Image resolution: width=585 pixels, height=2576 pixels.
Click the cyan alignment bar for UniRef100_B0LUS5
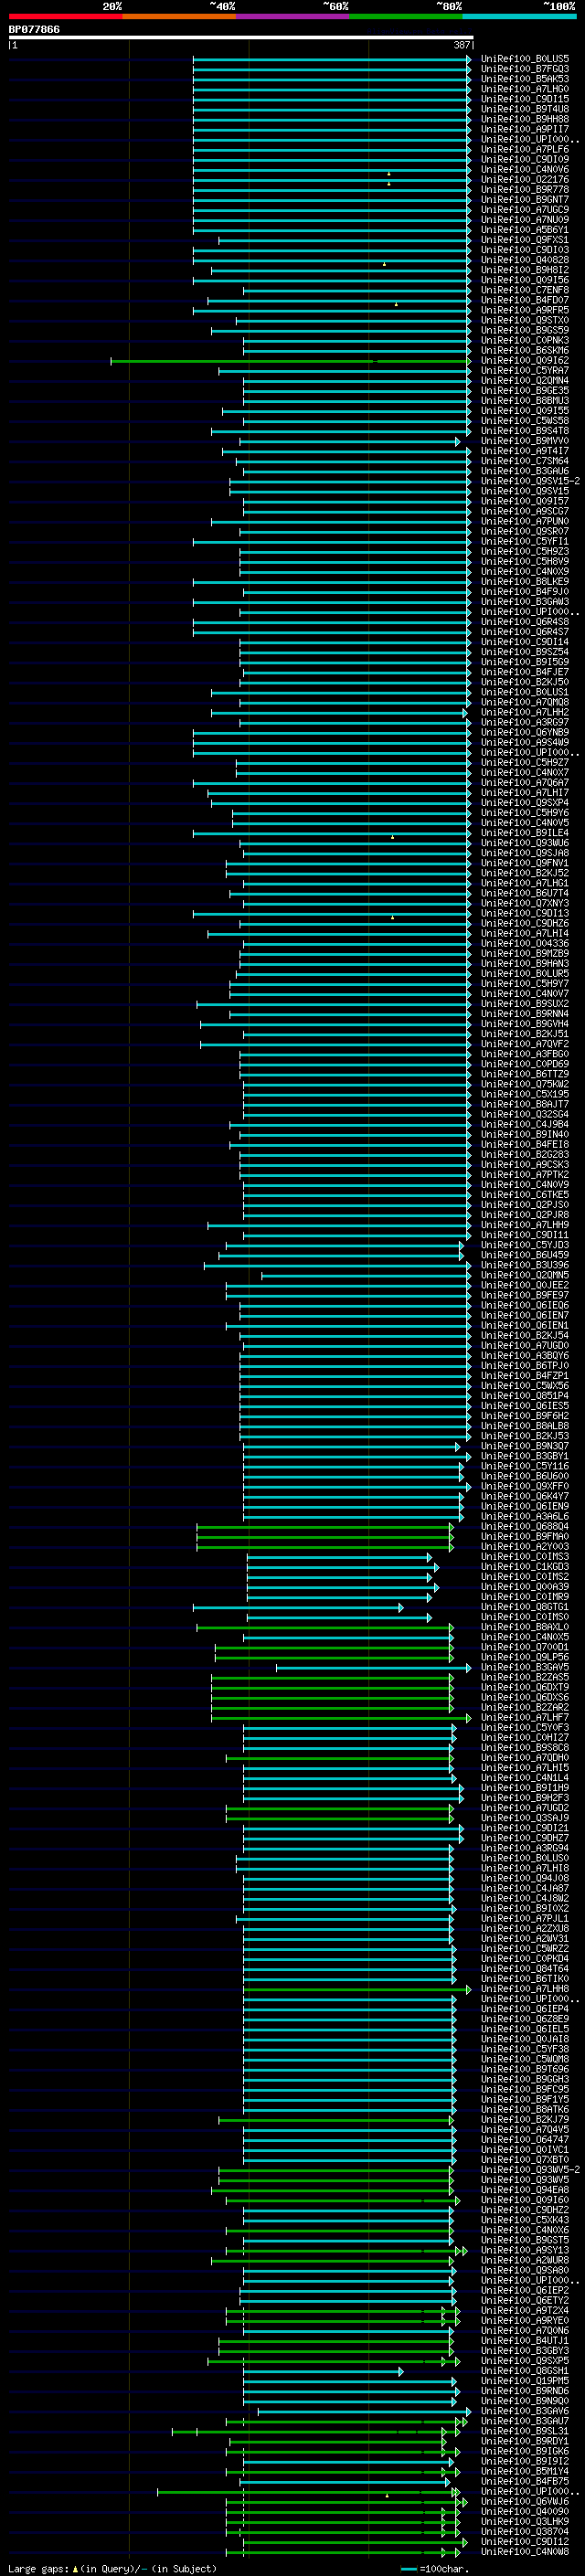332,59
